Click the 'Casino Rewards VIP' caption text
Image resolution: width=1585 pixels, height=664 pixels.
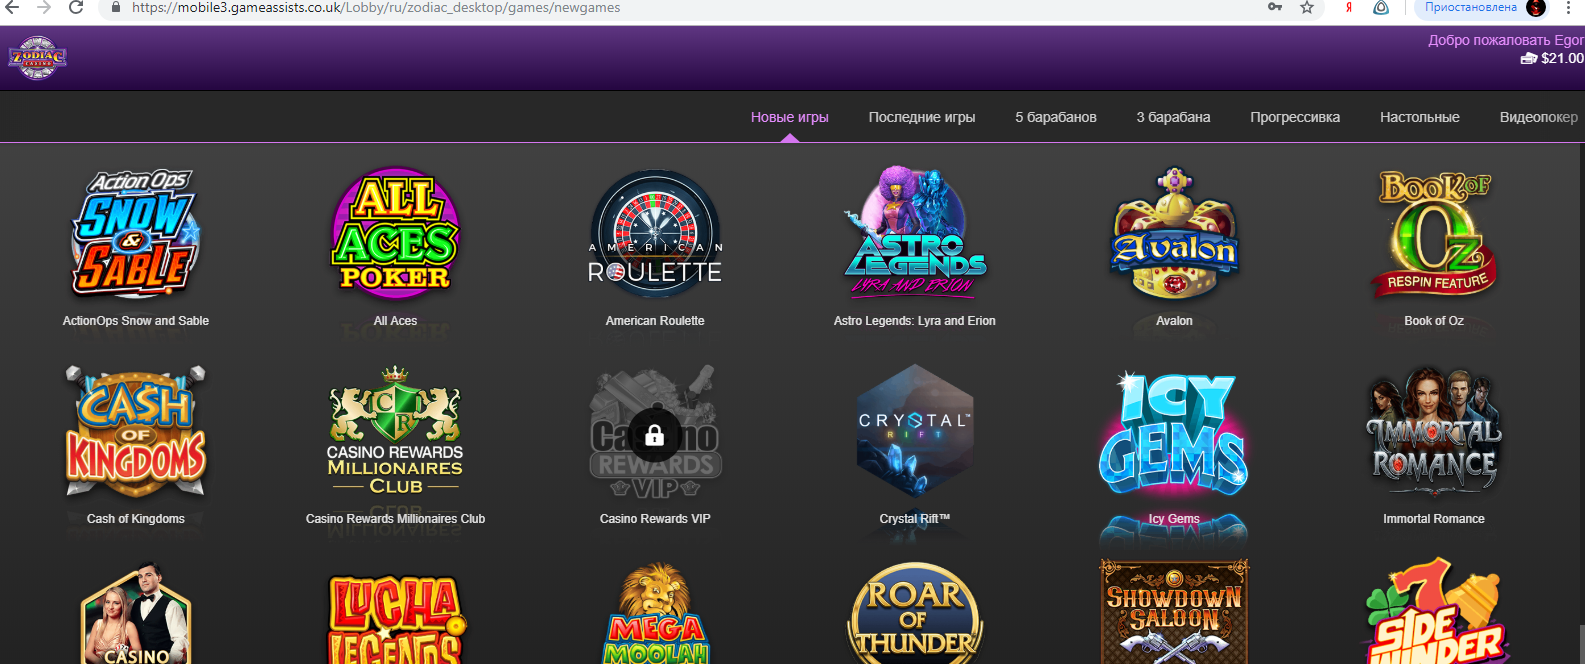coord(655,519)
